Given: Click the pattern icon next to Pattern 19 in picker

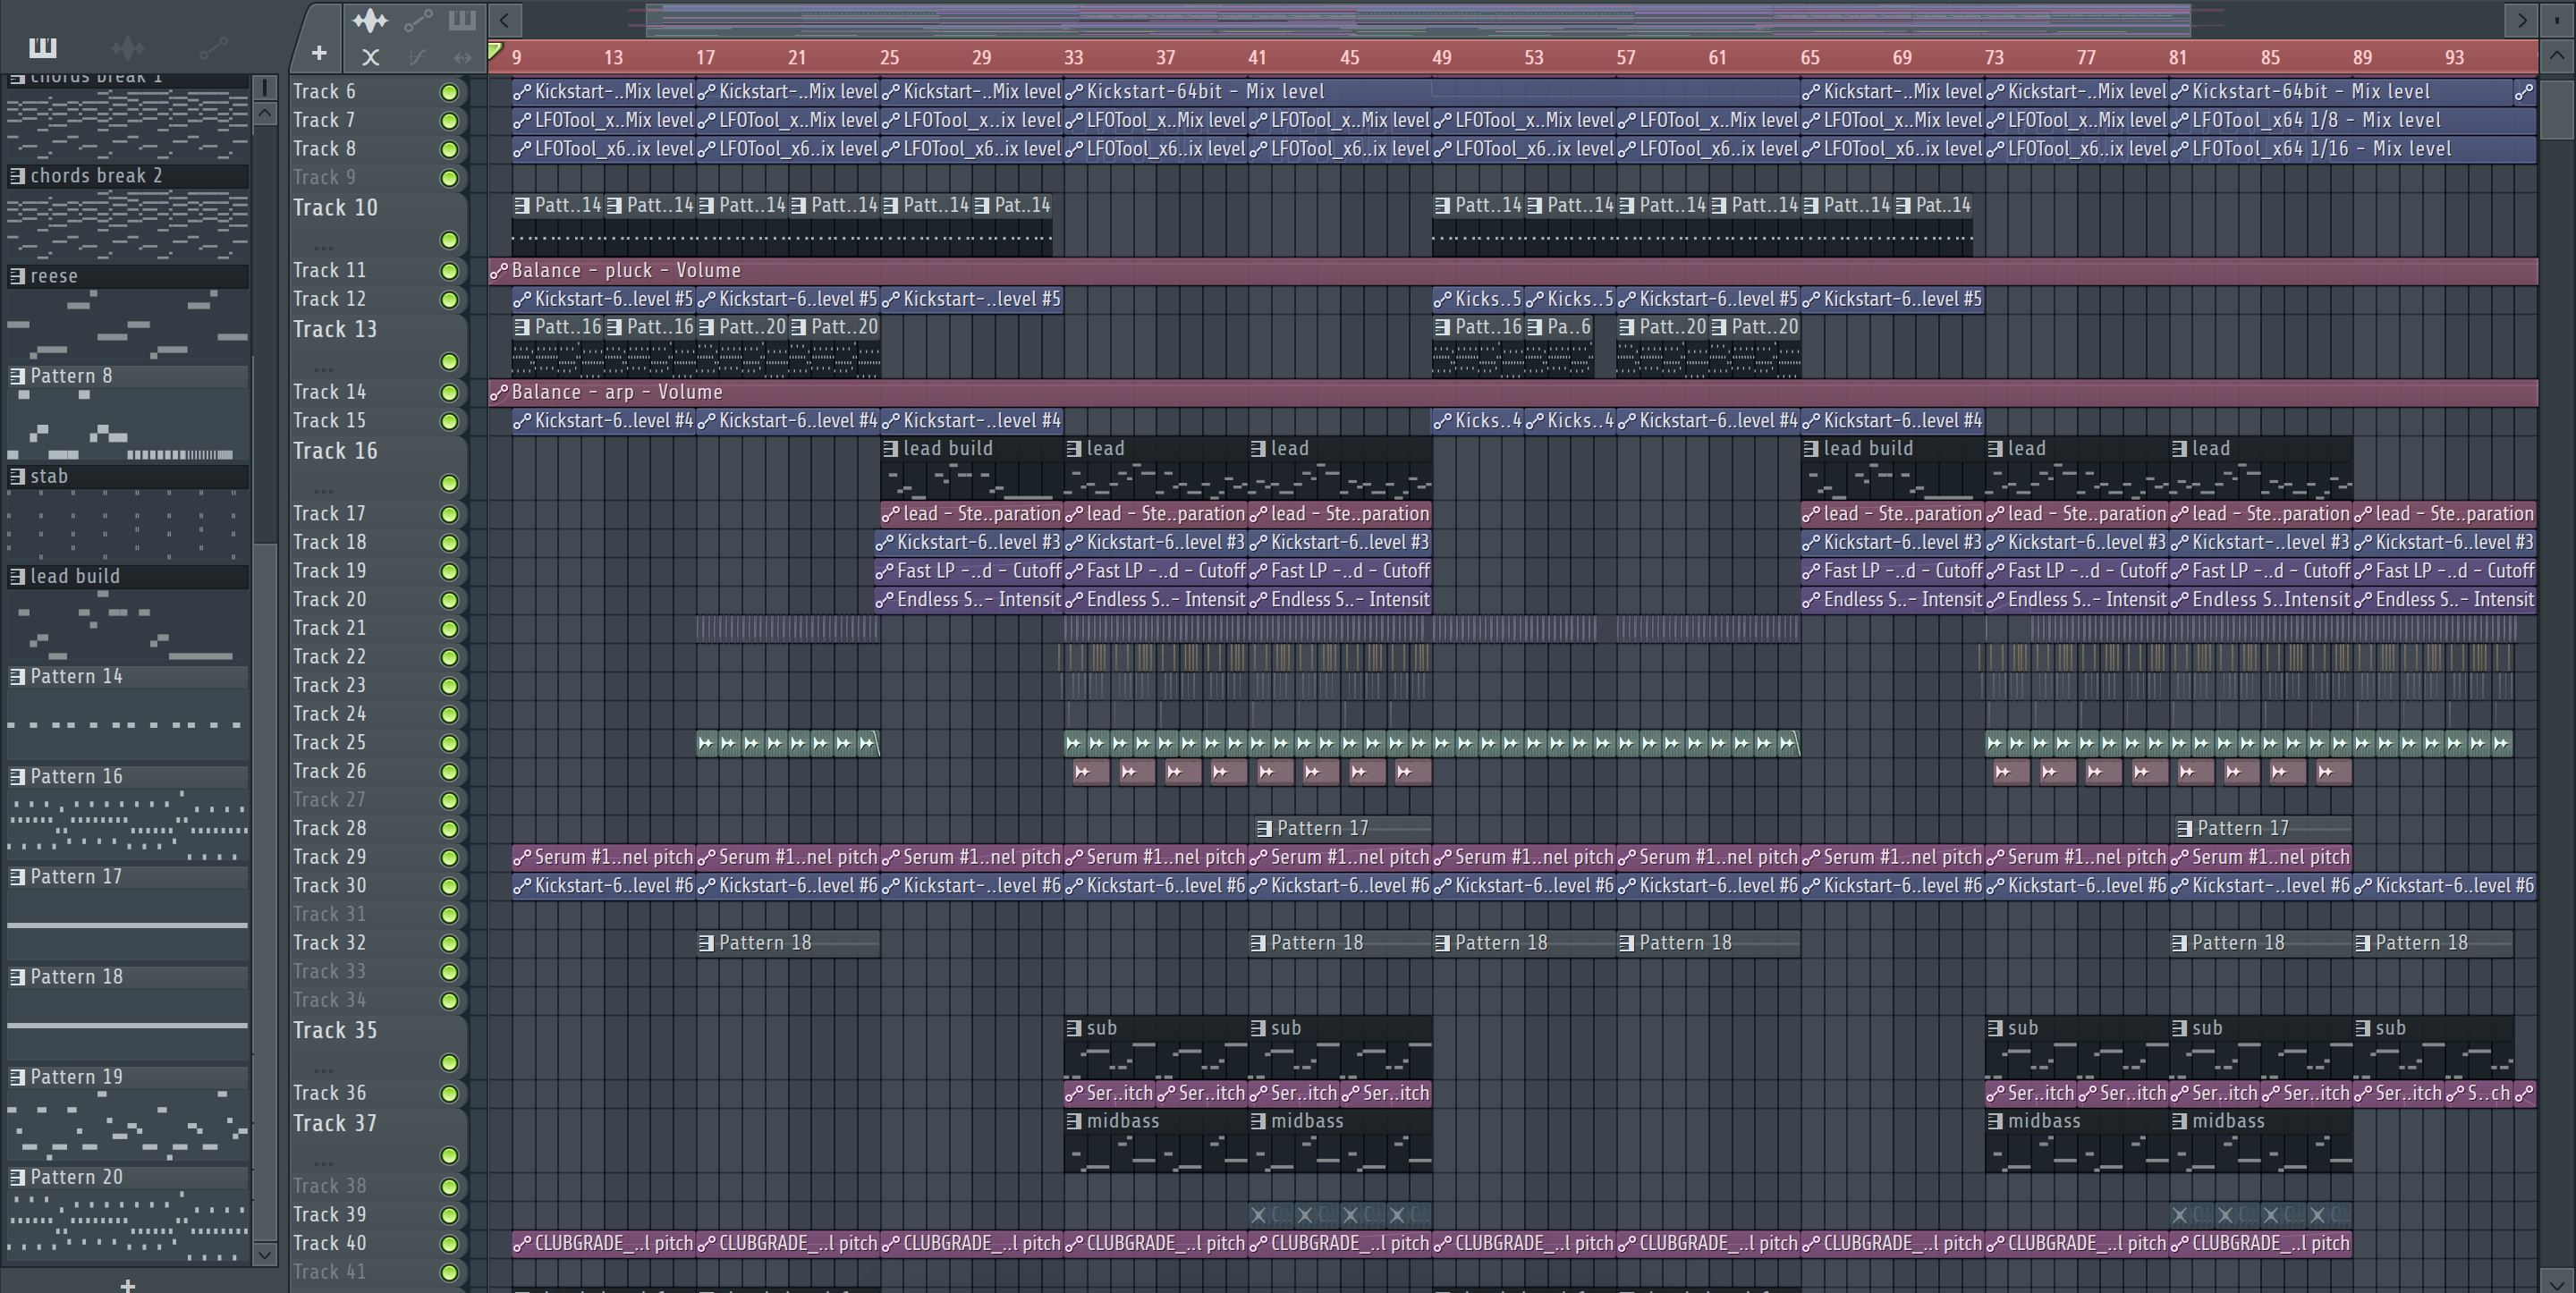Looking at the screenshot, I should (x=17, y=1077).
